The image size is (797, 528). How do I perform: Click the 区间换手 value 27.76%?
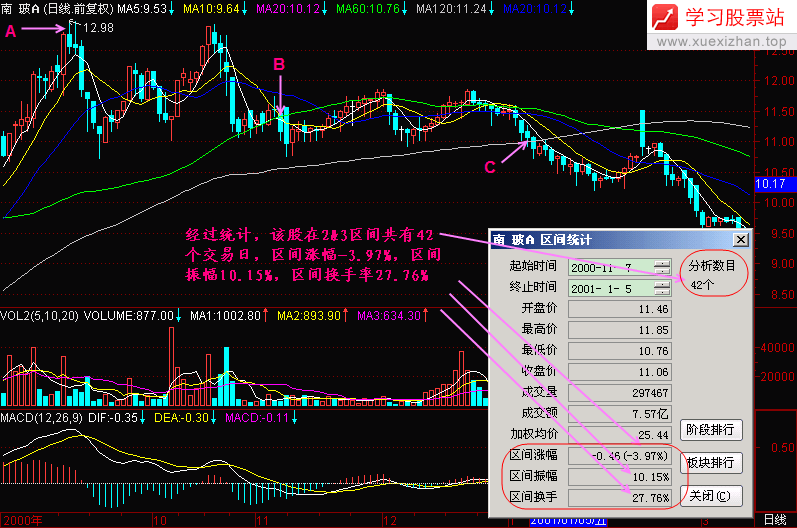(x=620, y=498)
